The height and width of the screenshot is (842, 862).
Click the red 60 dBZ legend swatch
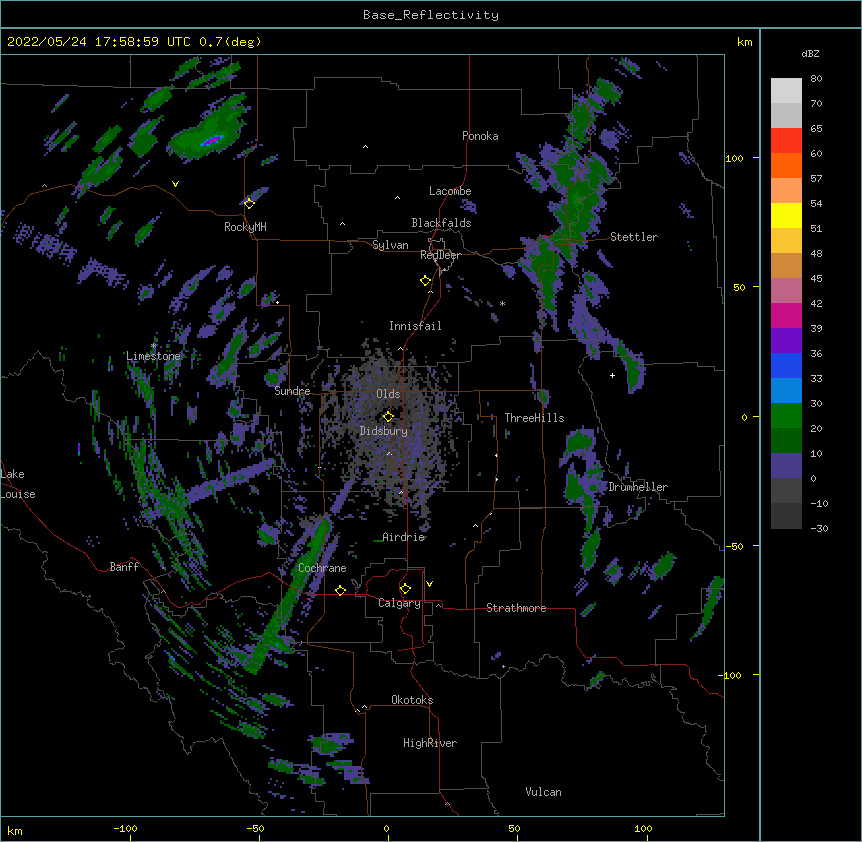click(786, 141)
